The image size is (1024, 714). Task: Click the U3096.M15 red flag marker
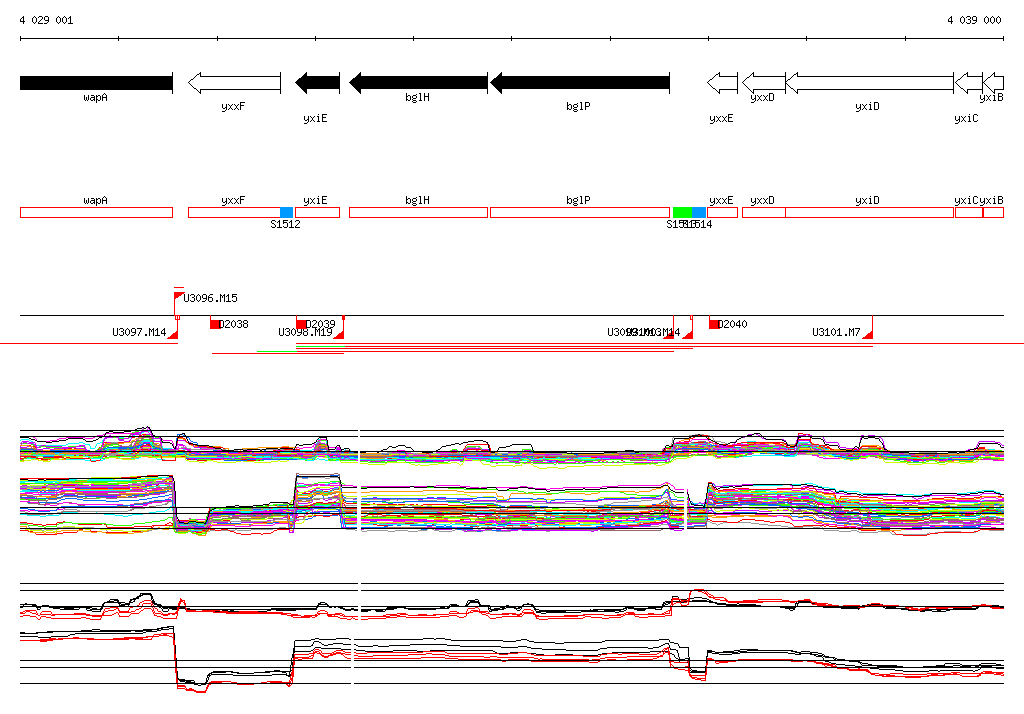[x=178, y=297]
